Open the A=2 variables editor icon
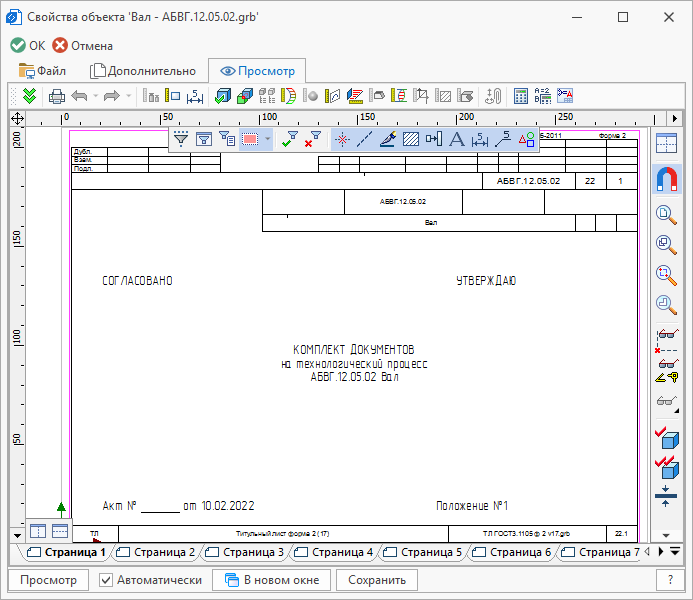This screenshot has width=693, height=600. point(543,96)
